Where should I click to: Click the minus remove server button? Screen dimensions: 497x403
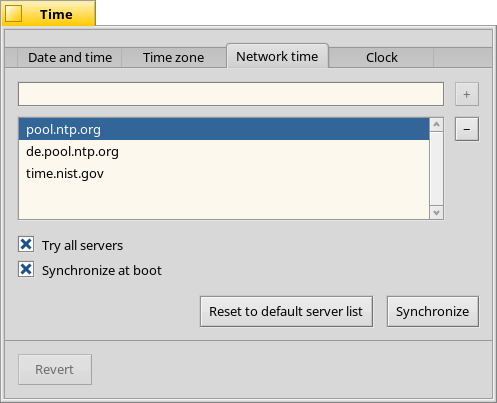[x=467, y=129]
